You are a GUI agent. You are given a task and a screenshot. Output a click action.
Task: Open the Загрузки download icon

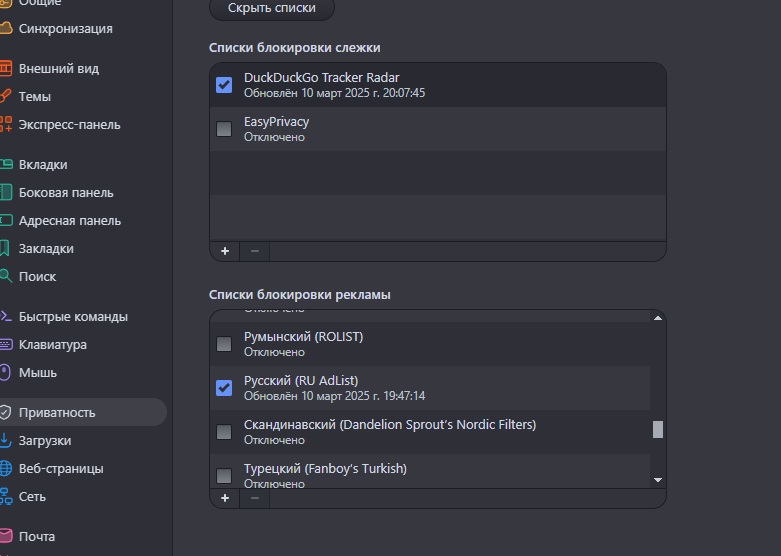click(5, 440)
